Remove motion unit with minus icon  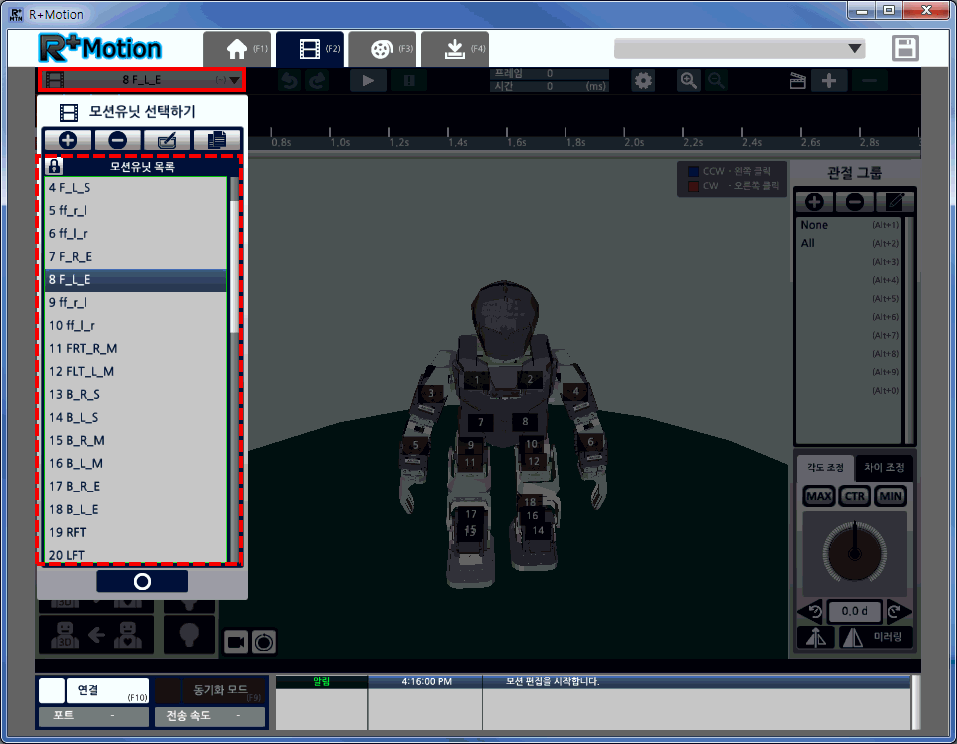point(117,141)
